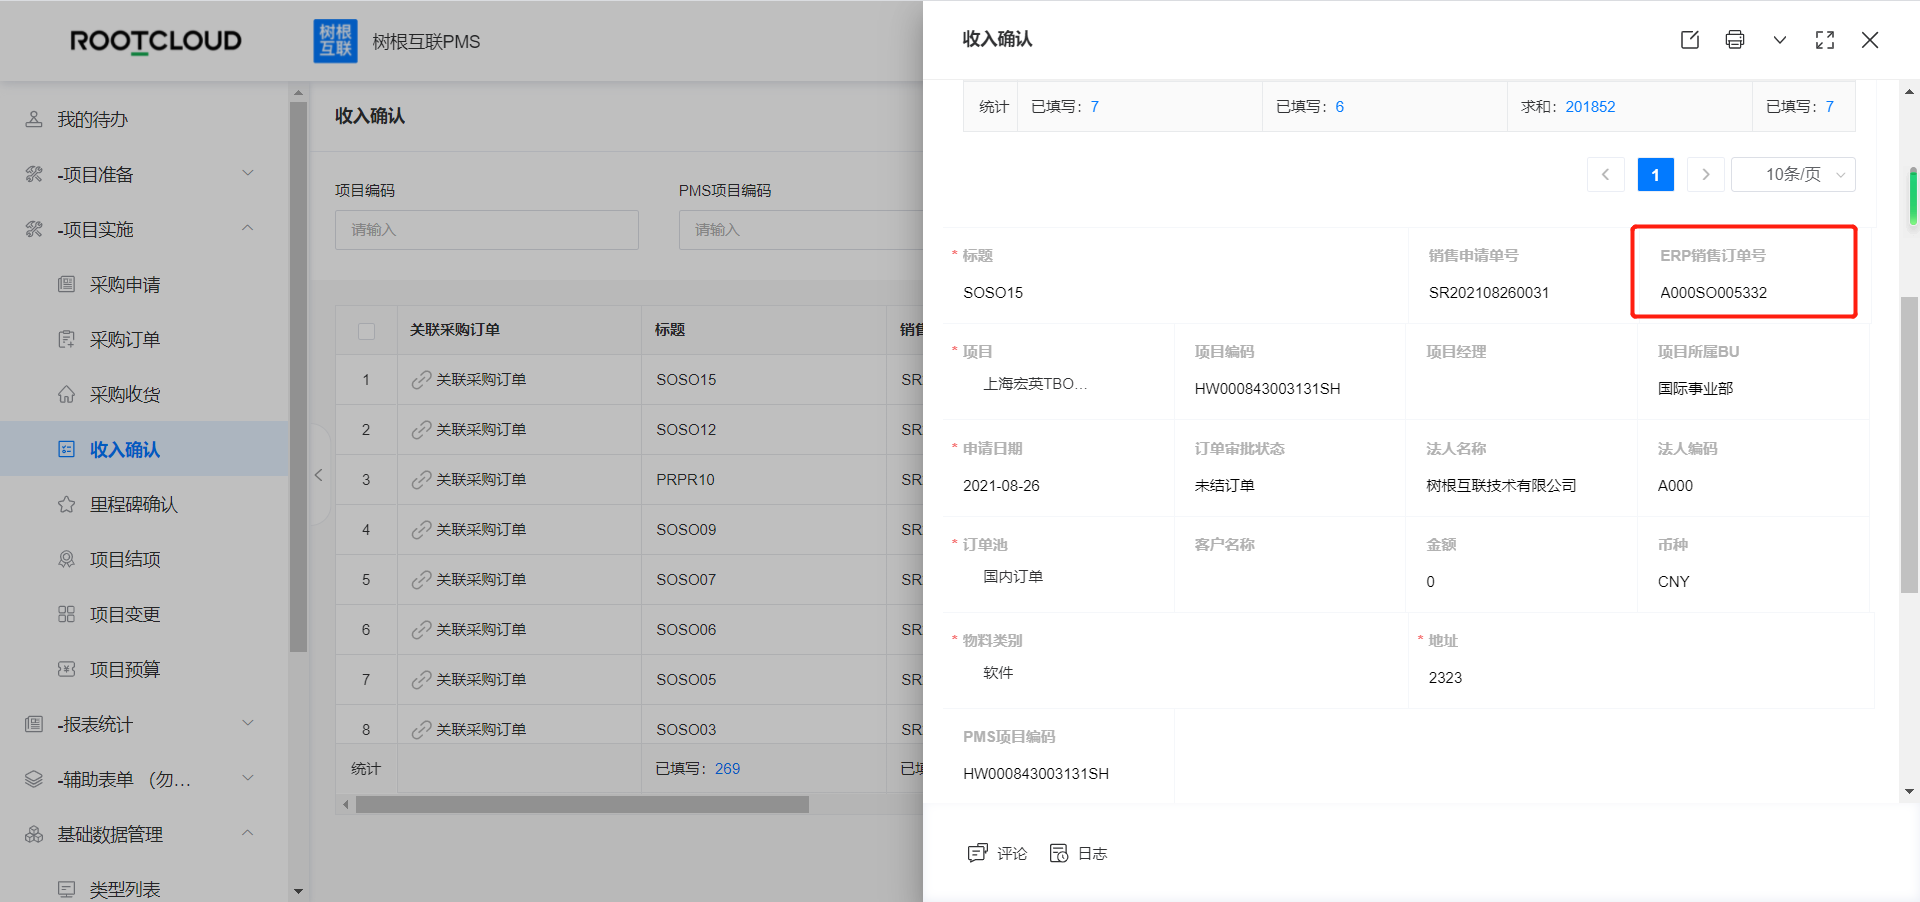Viewport: 1920px width, 902px height.
Task: Open 项目预算 menu item
Action: click(x=144, y=669)
